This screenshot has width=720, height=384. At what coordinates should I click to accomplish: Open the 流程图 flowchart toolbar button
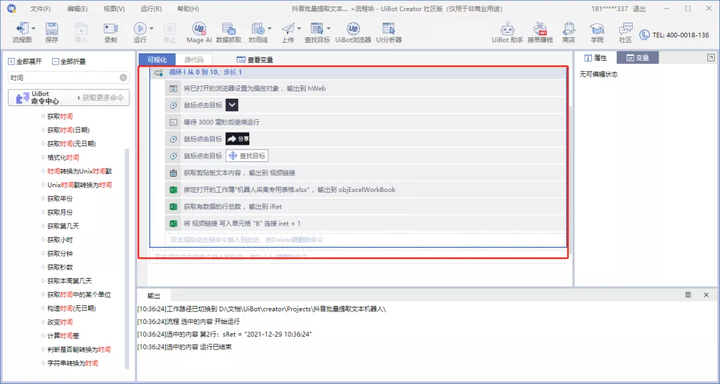[x=22, y=32]
